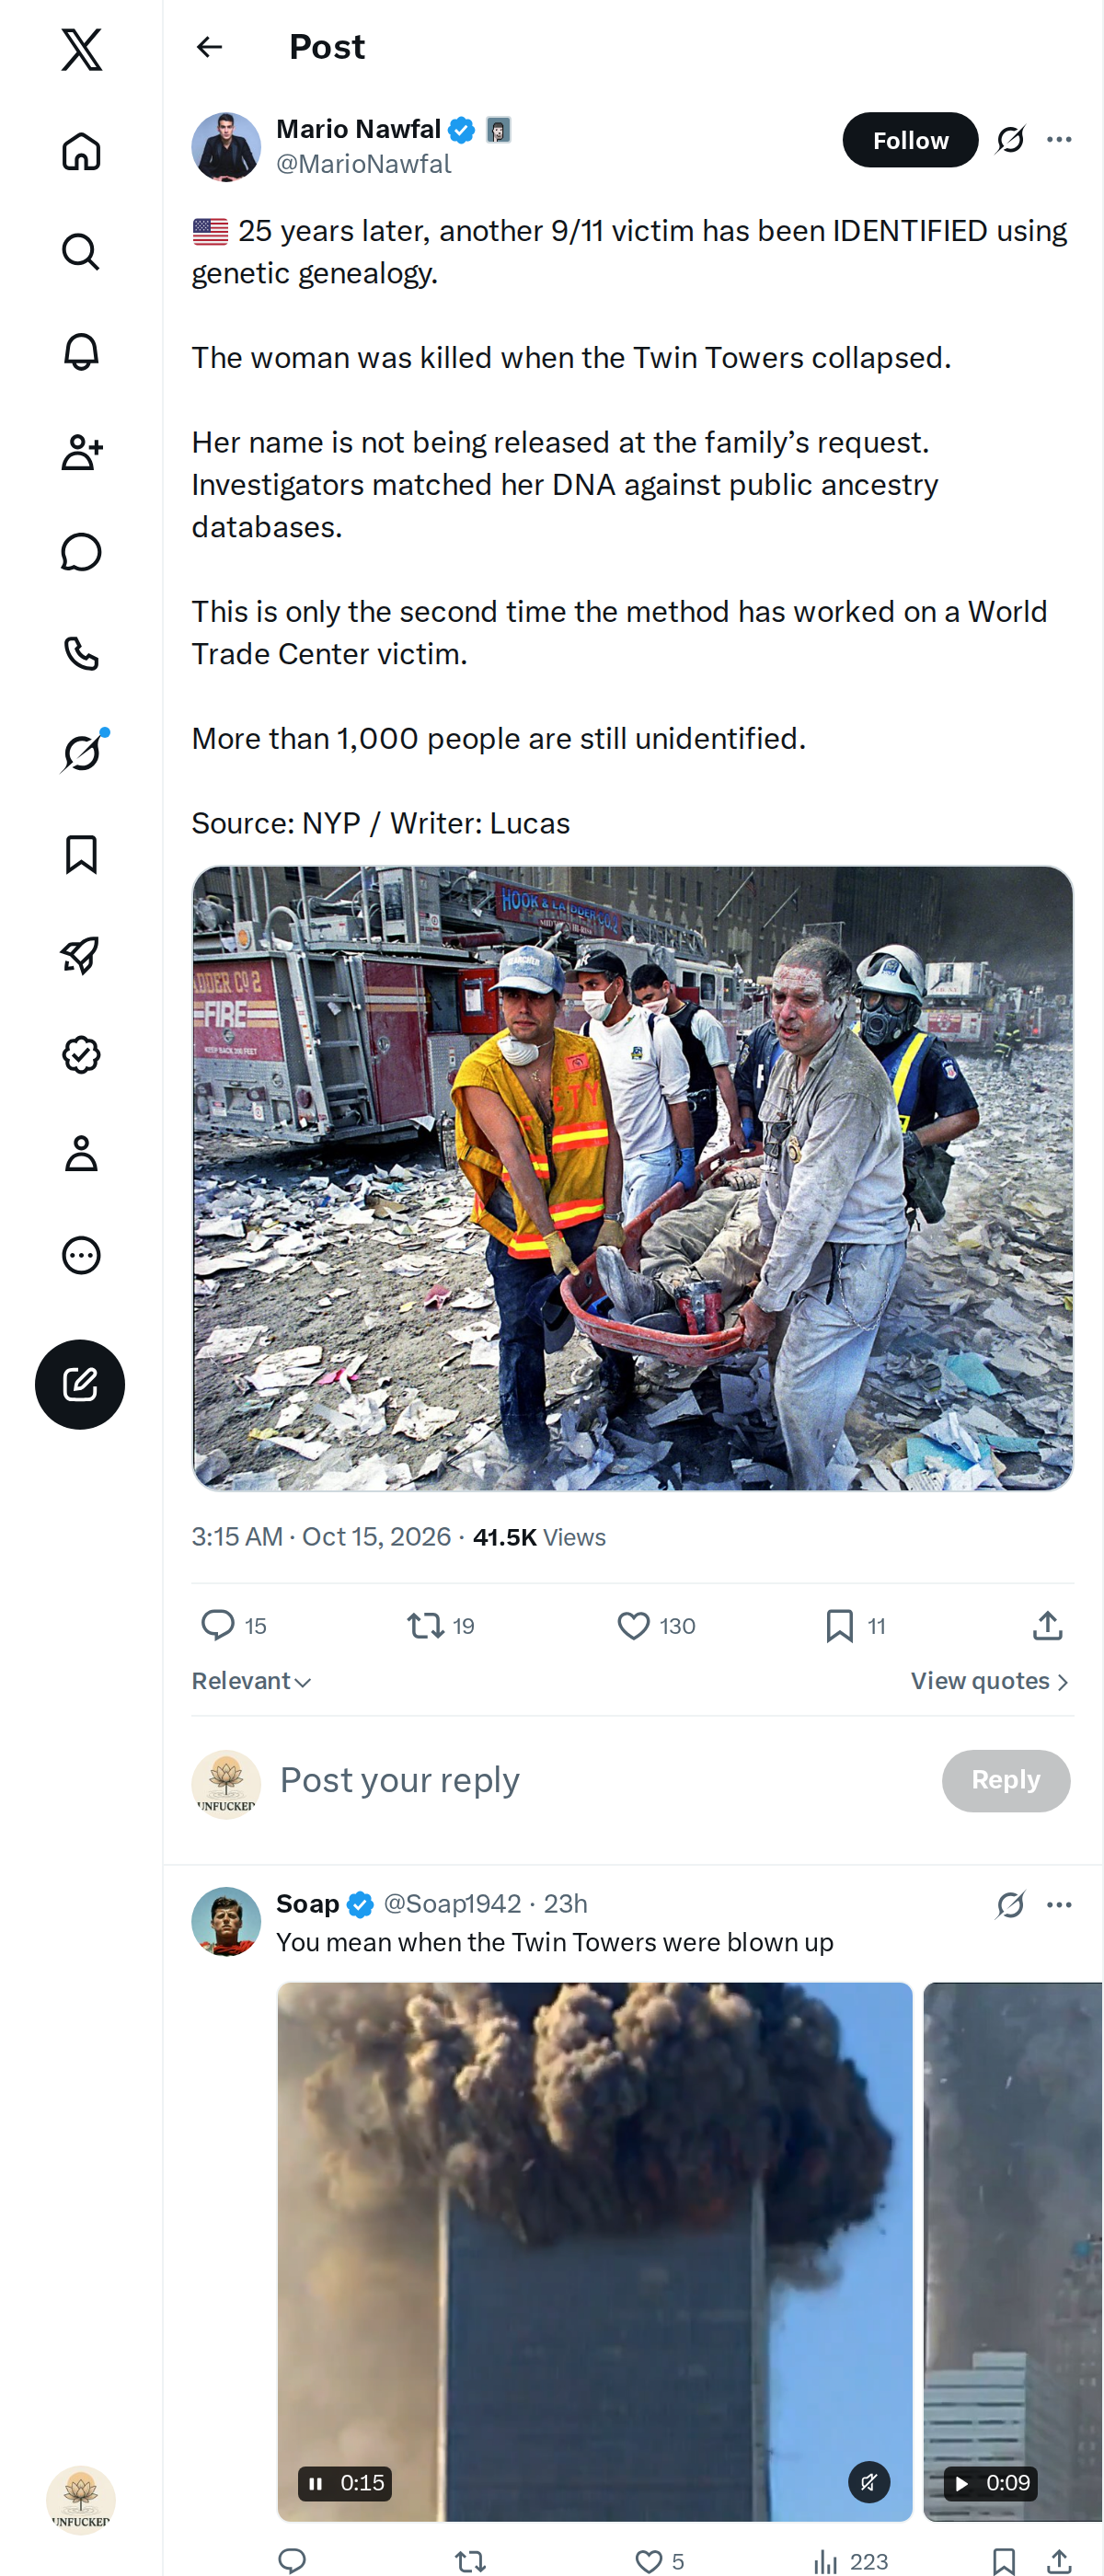
Task: Open the More menu in sidebar
Action: point(81,1255)
